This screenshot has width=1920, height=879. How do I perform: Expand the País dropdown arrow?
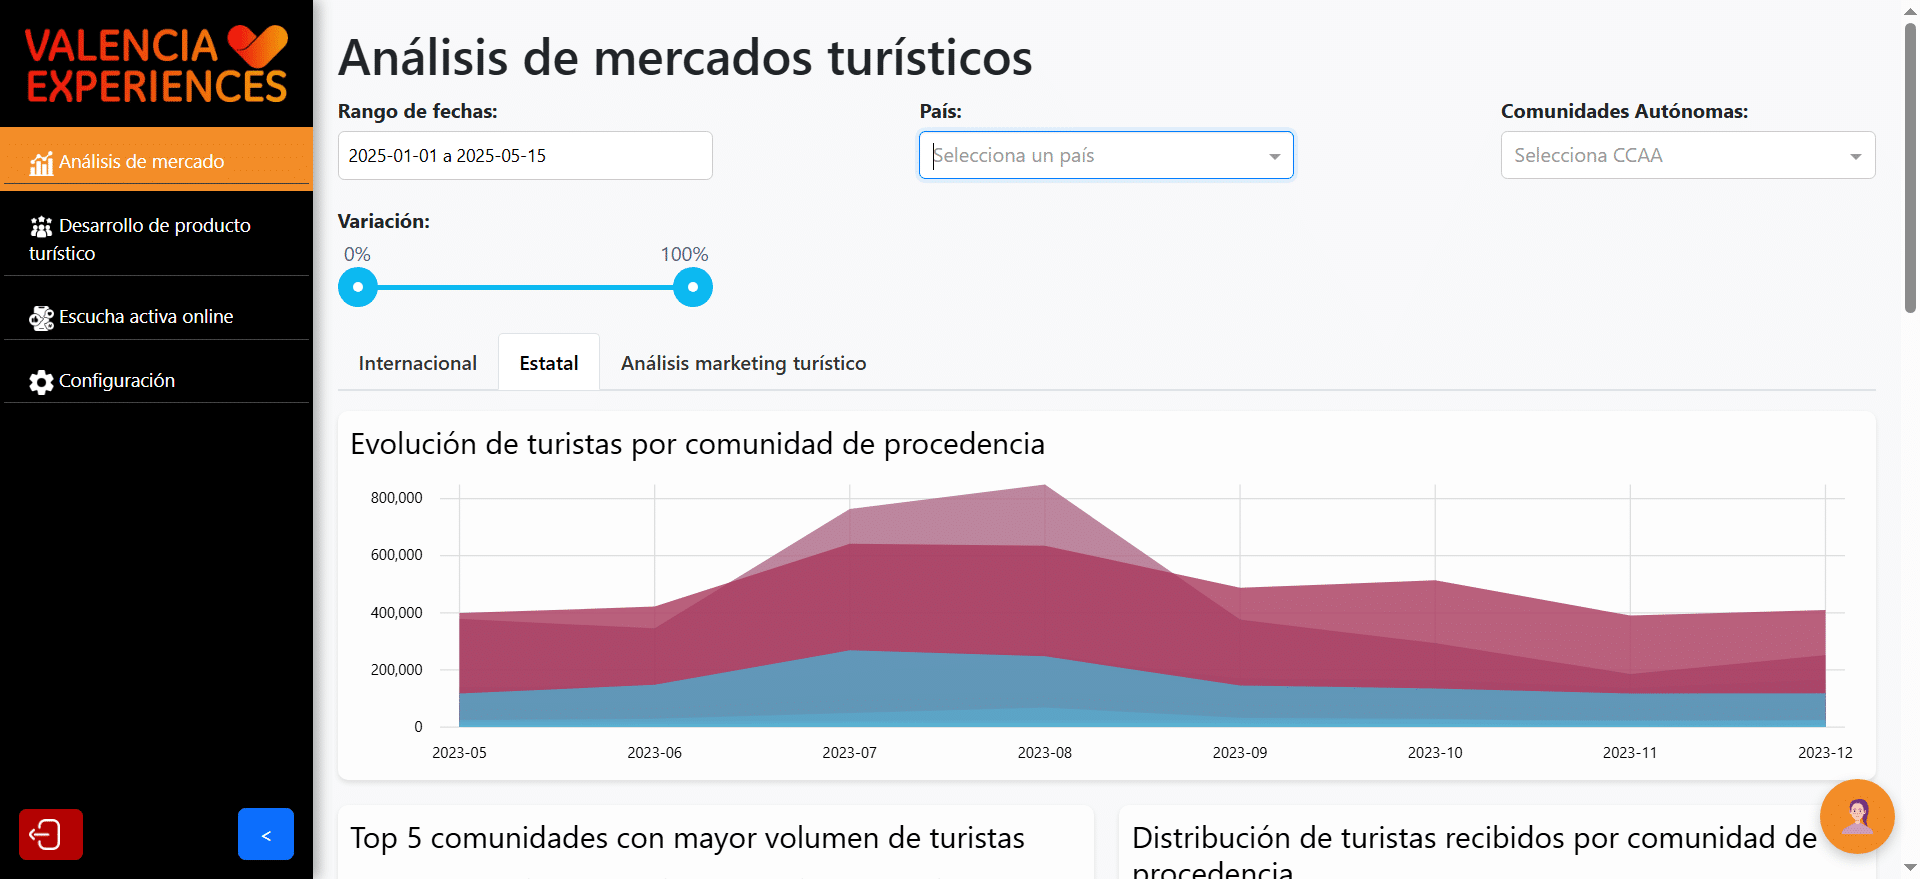[x=1274, y=156]
